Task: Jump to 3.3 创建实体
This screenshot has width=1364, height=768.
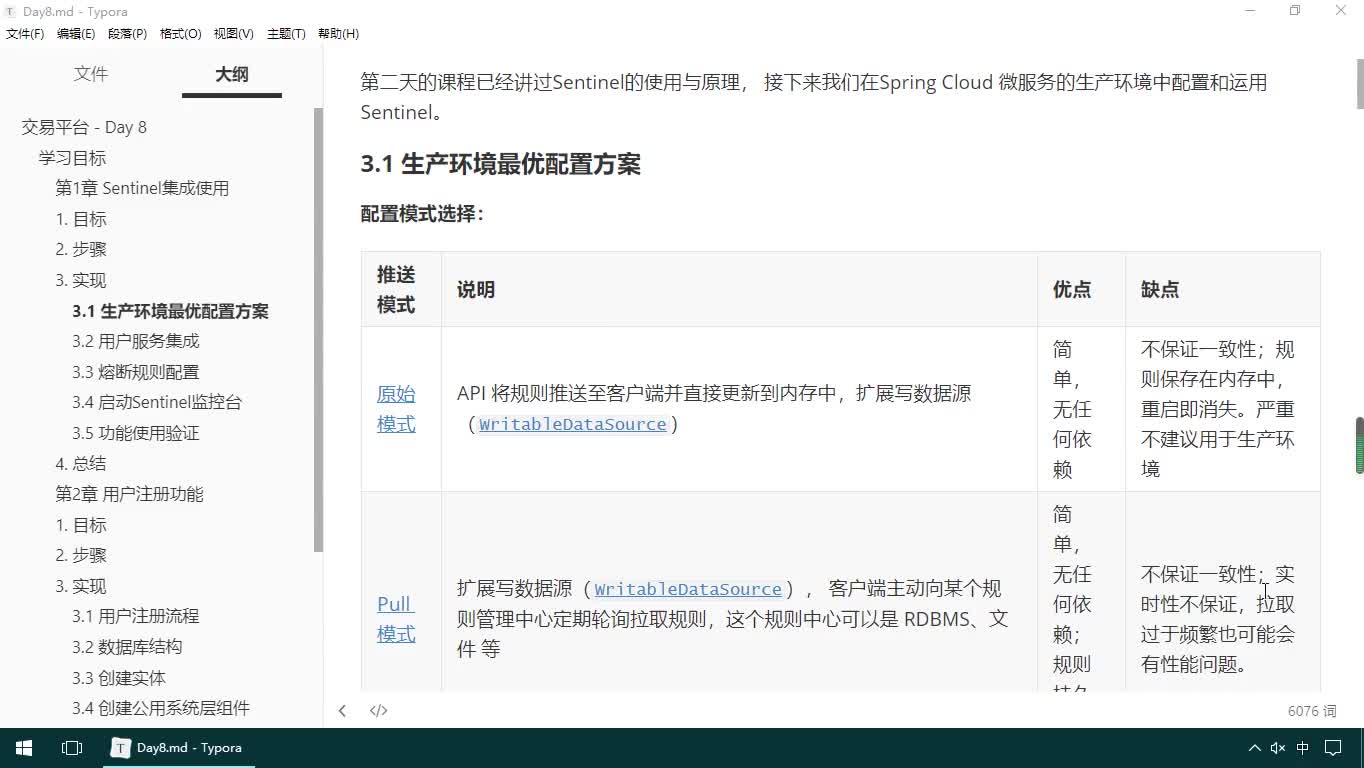Action: 119,678
